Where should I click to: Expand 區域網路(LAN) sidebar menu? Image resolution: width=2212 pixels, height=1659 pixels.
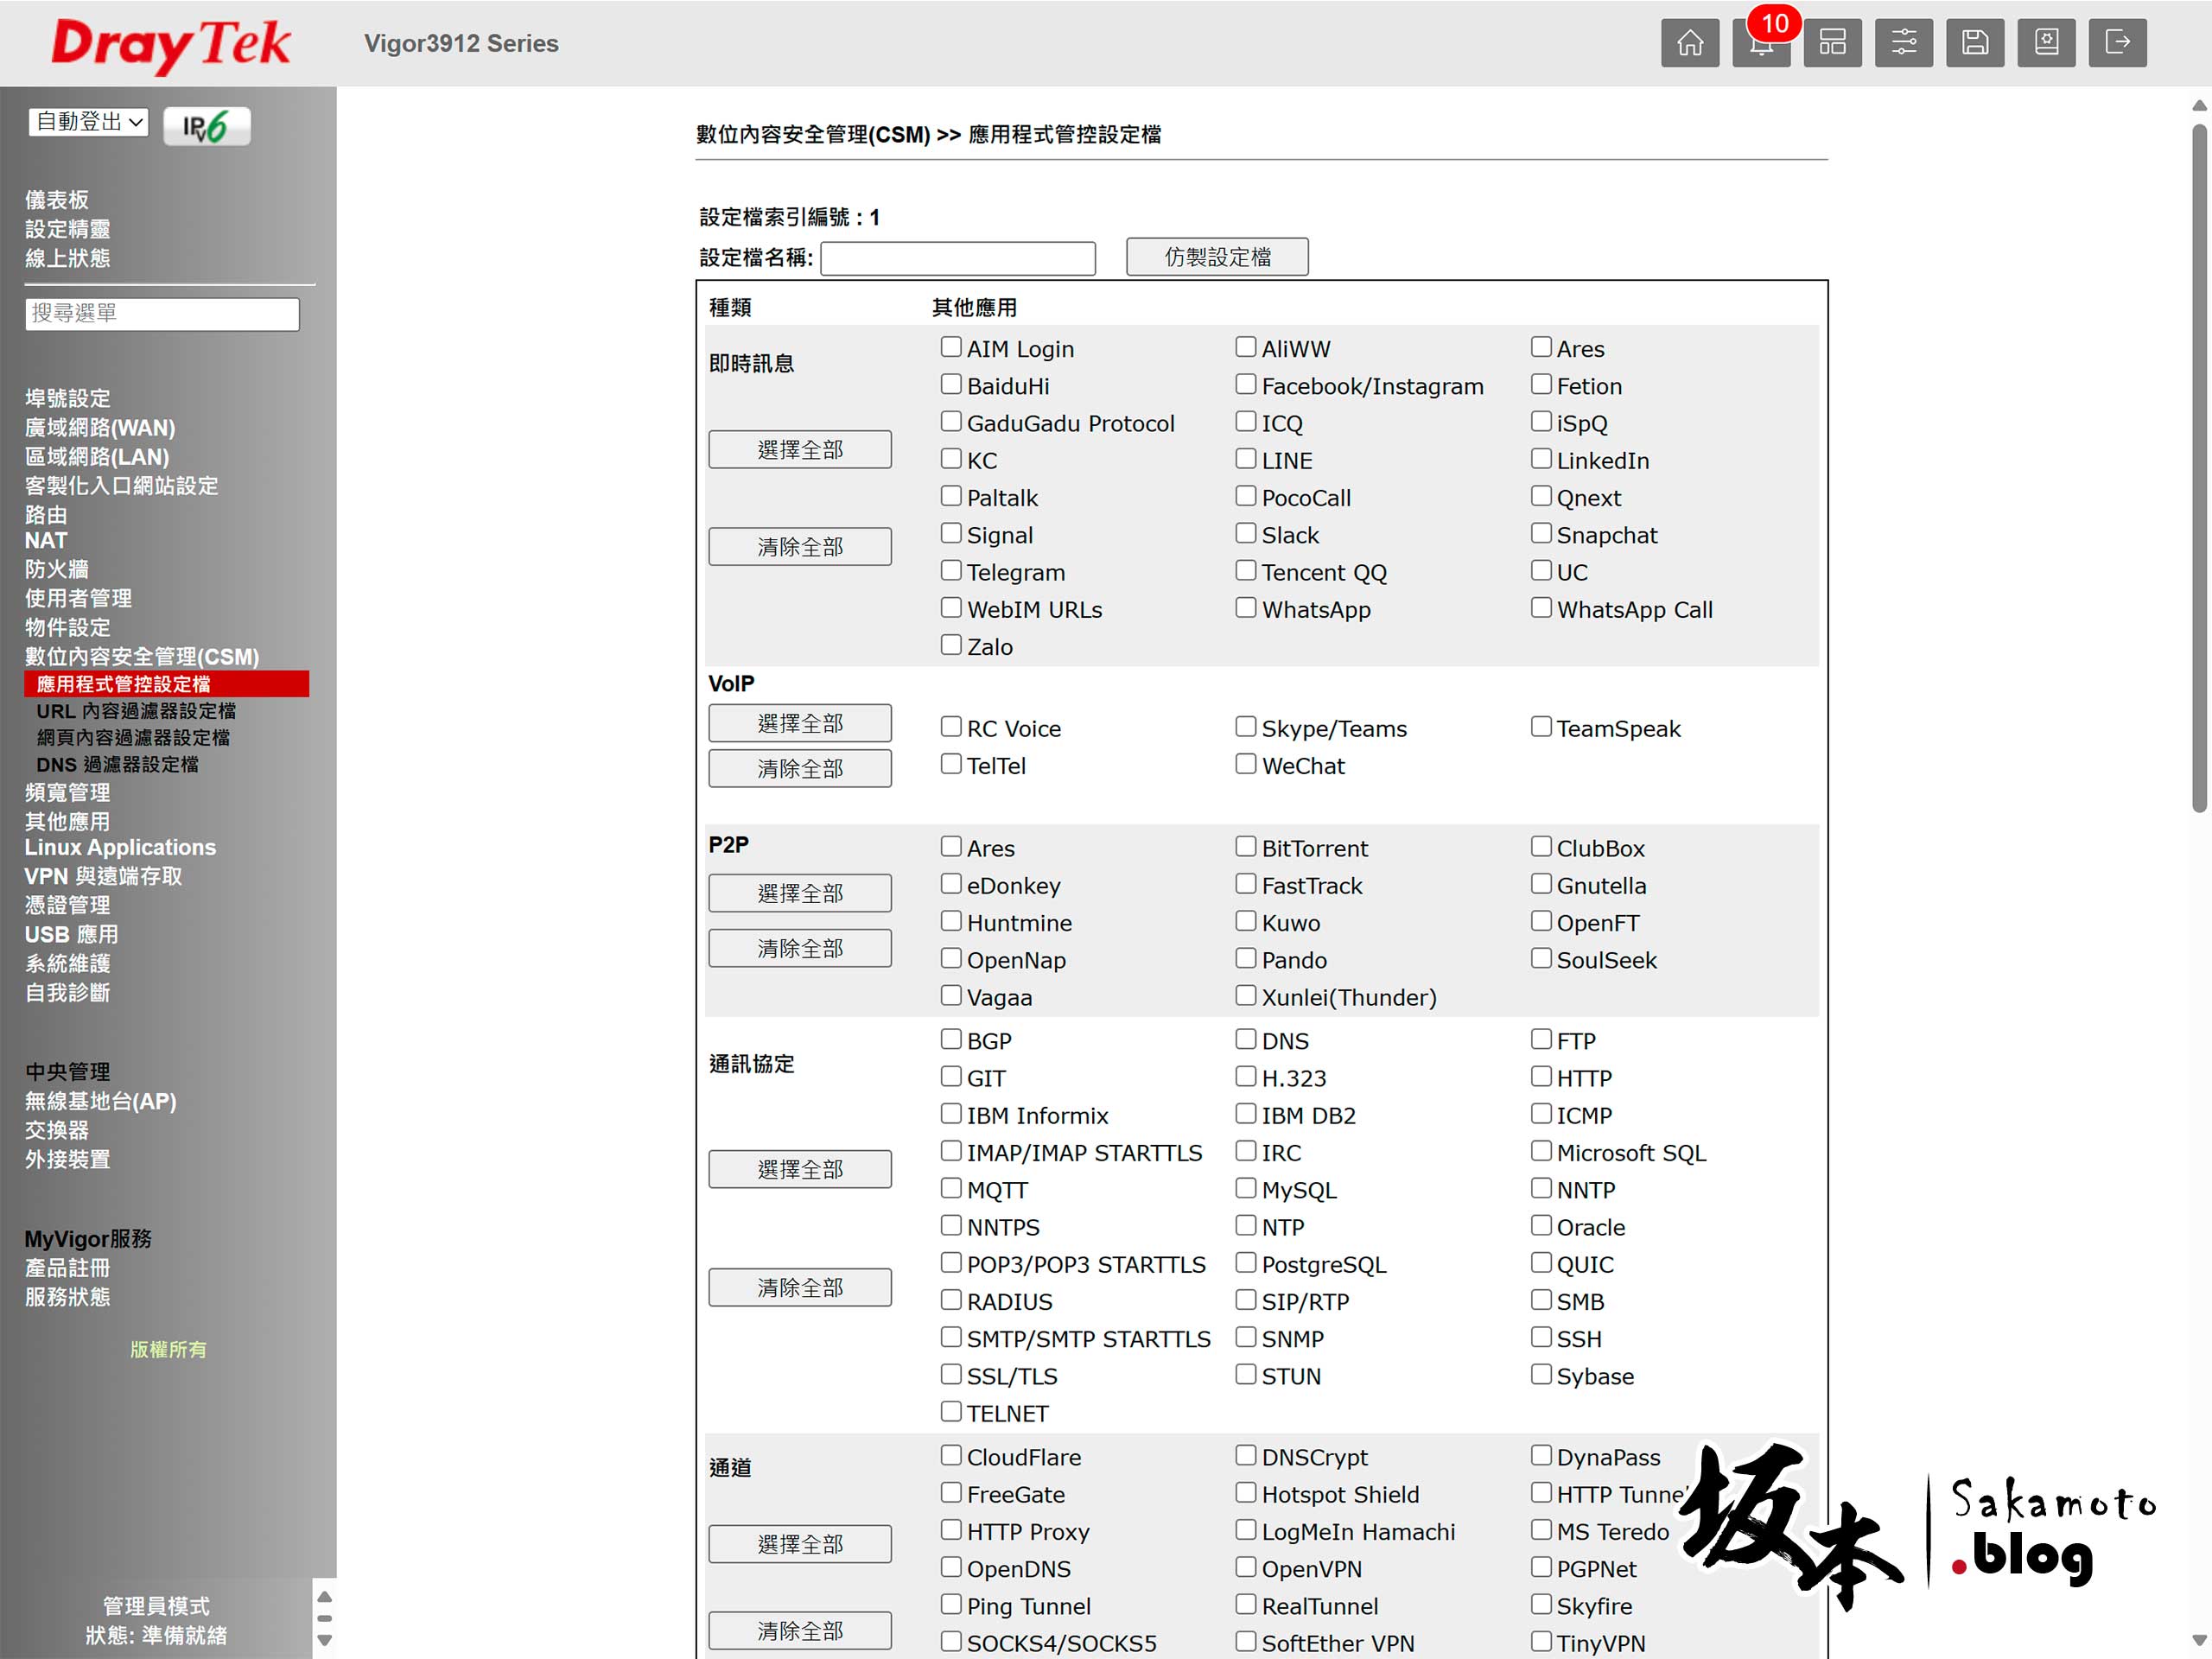[x=97, y=457]
